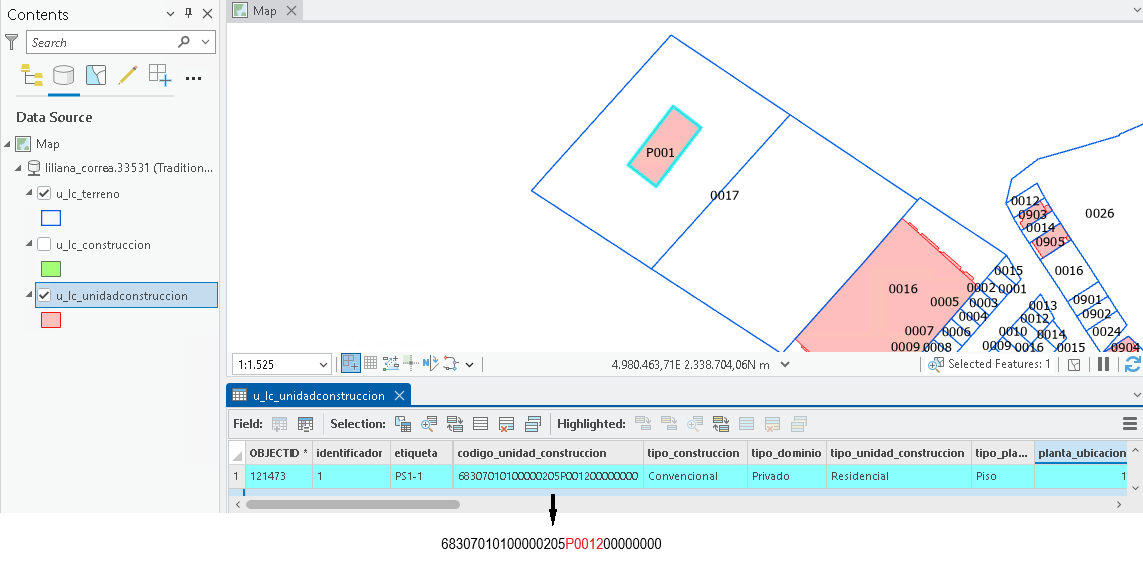Click the dynamic constraints line icon
The height and width of the screenshot is (579, 1143).
click(450, 363)
